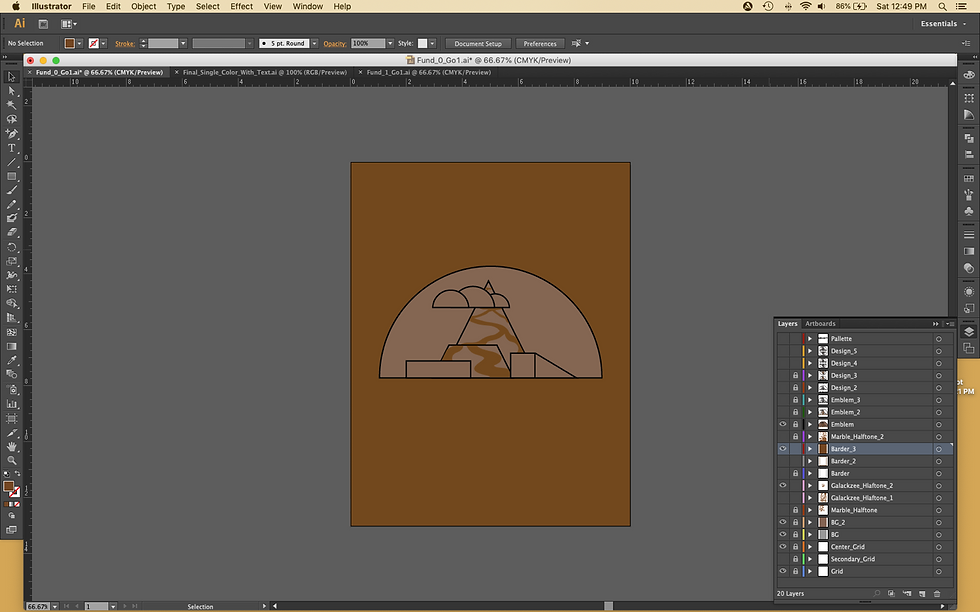Click the Document Setup button
Image resolution: width=980 pixels, height=612 pixels.
click(478, 44)
